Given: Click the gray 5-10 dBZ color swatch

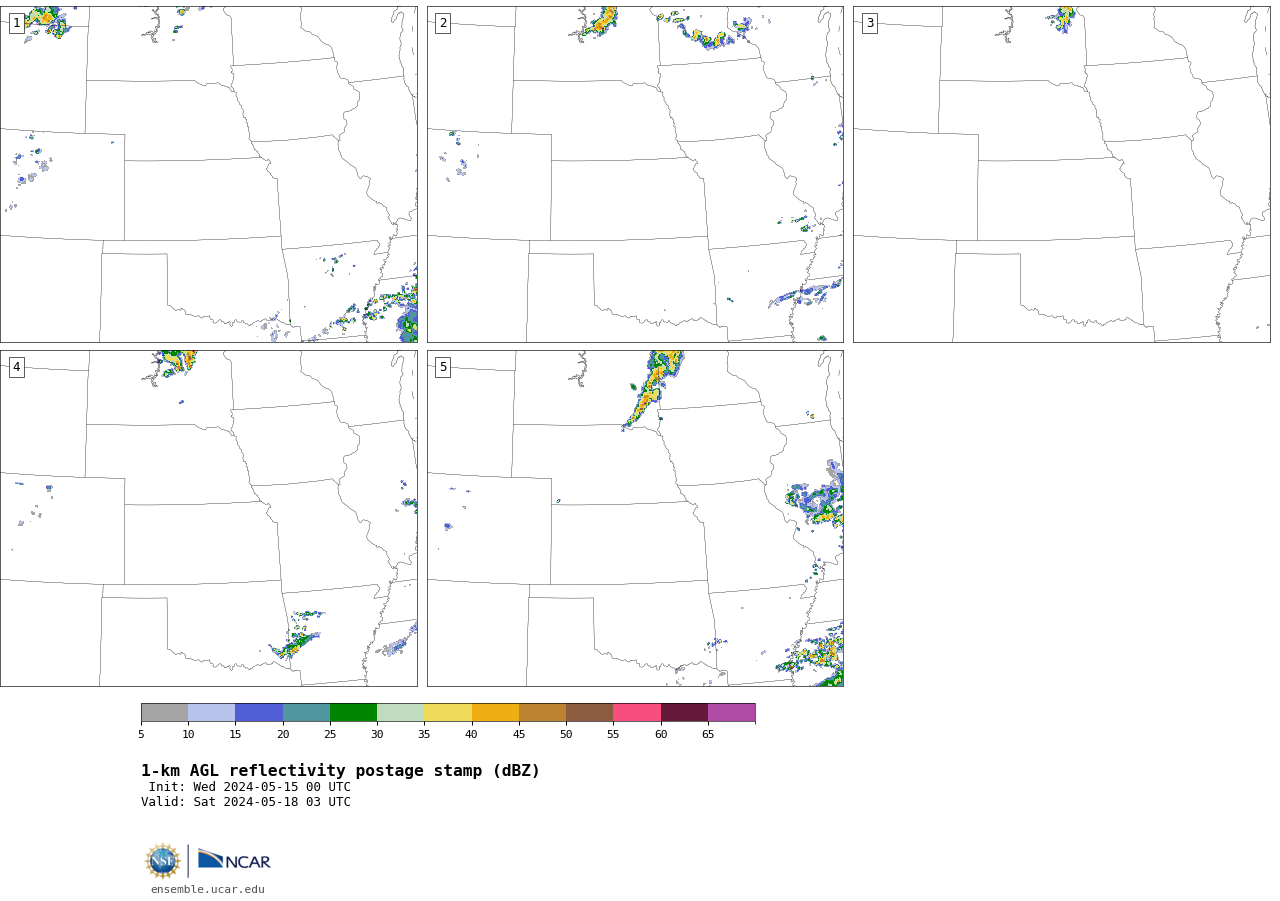Looking at the screenshot, I should tap(164, 712).
